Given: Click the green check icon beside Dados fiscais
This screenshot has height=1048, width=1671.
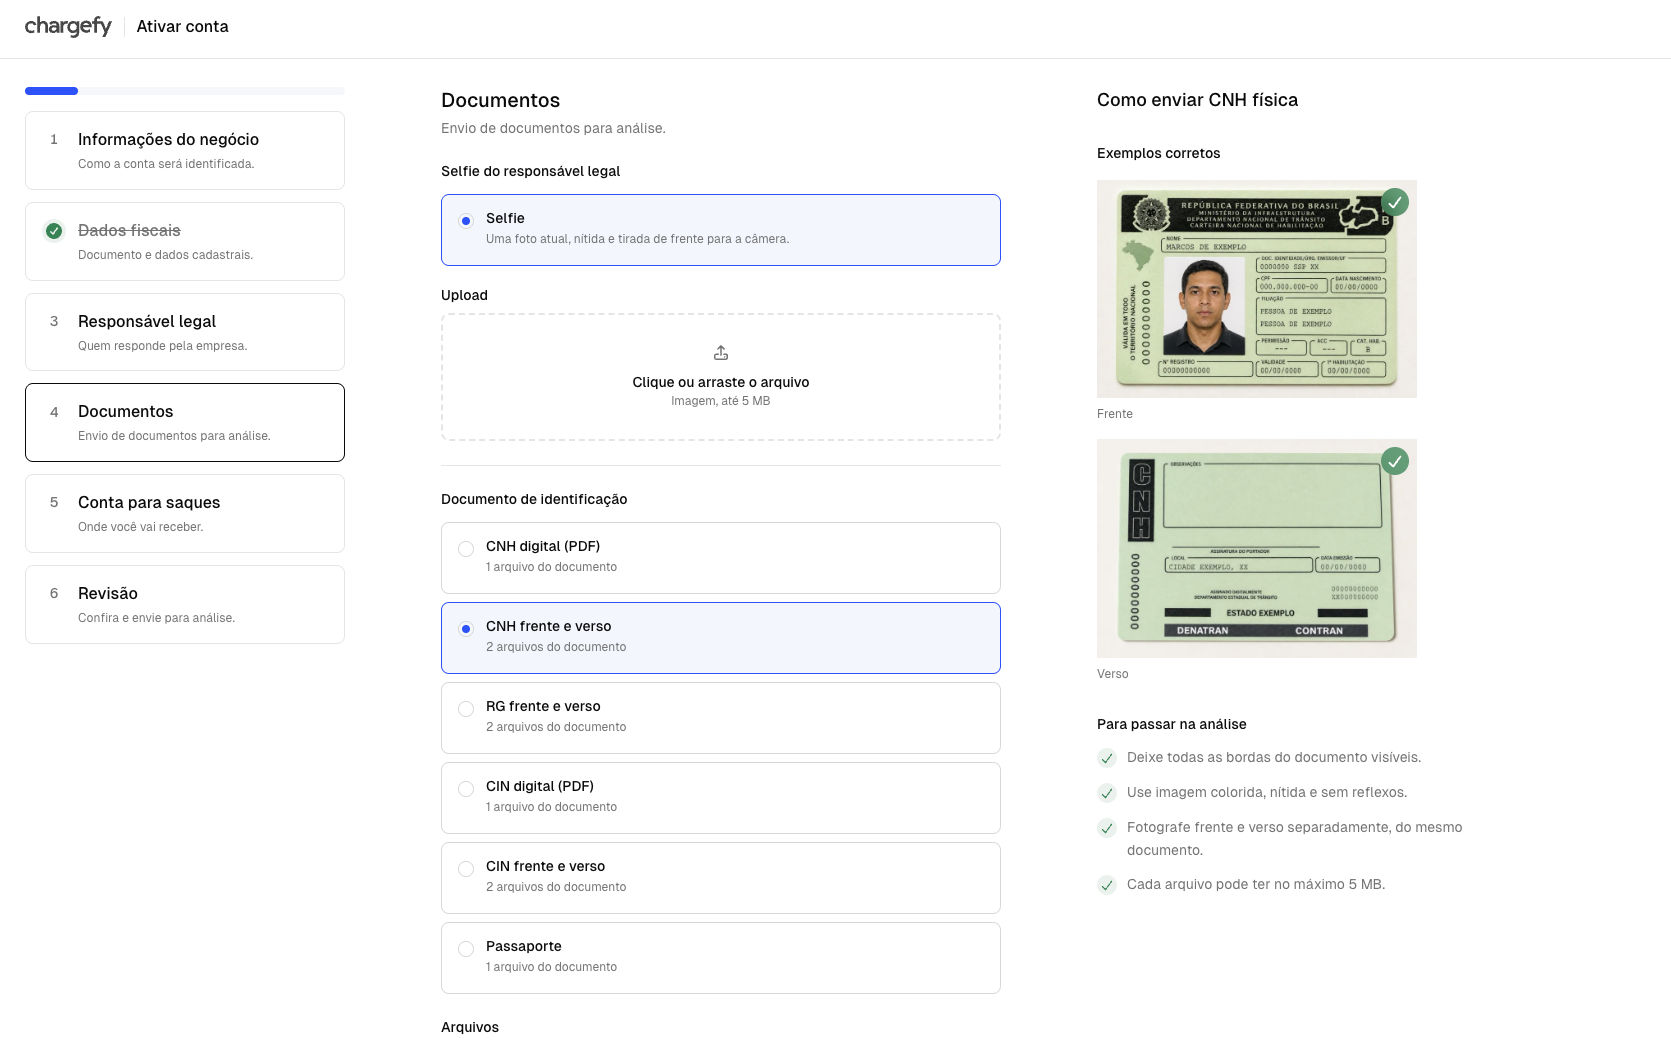Looking at the screenshot, I should pos(54,231).
